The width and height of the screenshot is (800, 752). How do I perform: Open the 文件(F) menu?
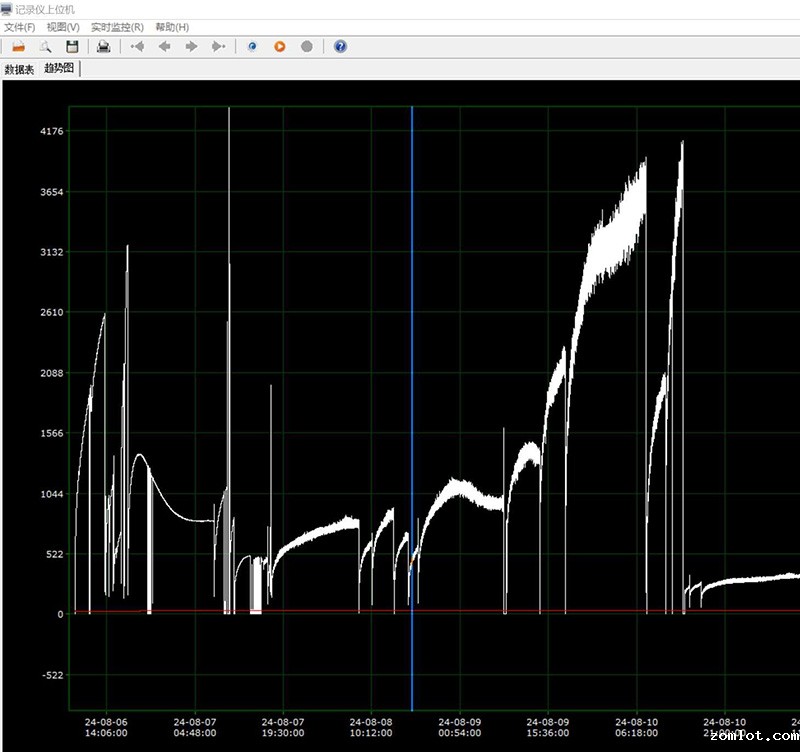coord(19,27)
